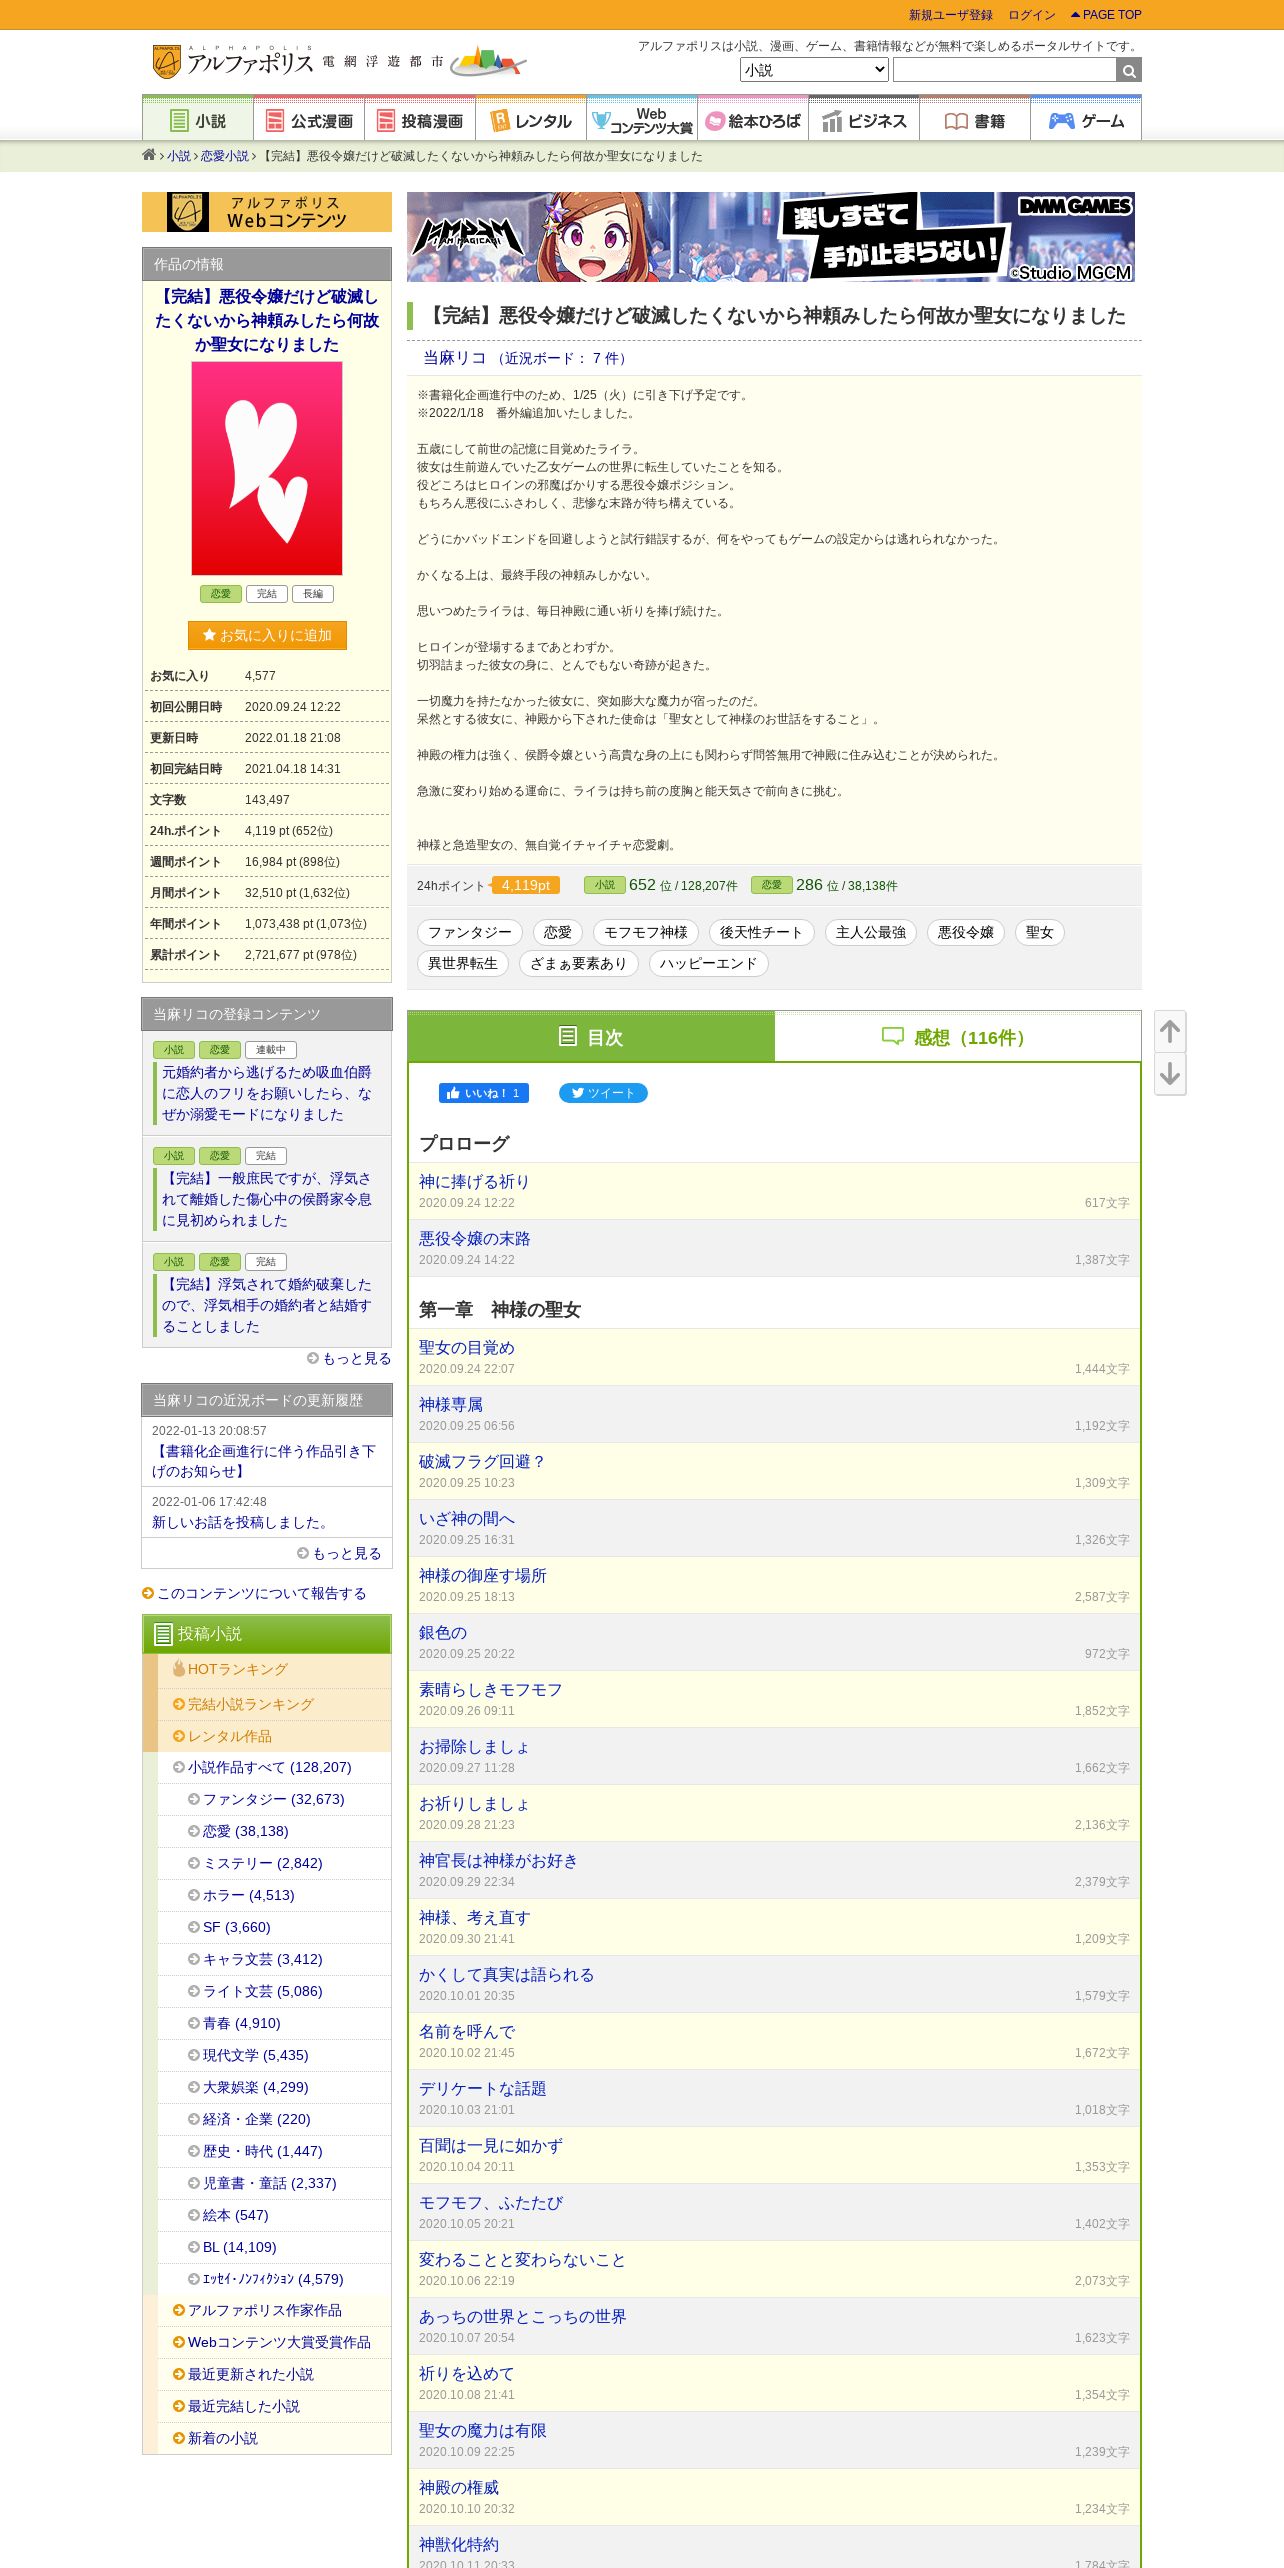Click the Twitter ツイート button
Screen dimensions: 1284x2568
[603, 1093]
